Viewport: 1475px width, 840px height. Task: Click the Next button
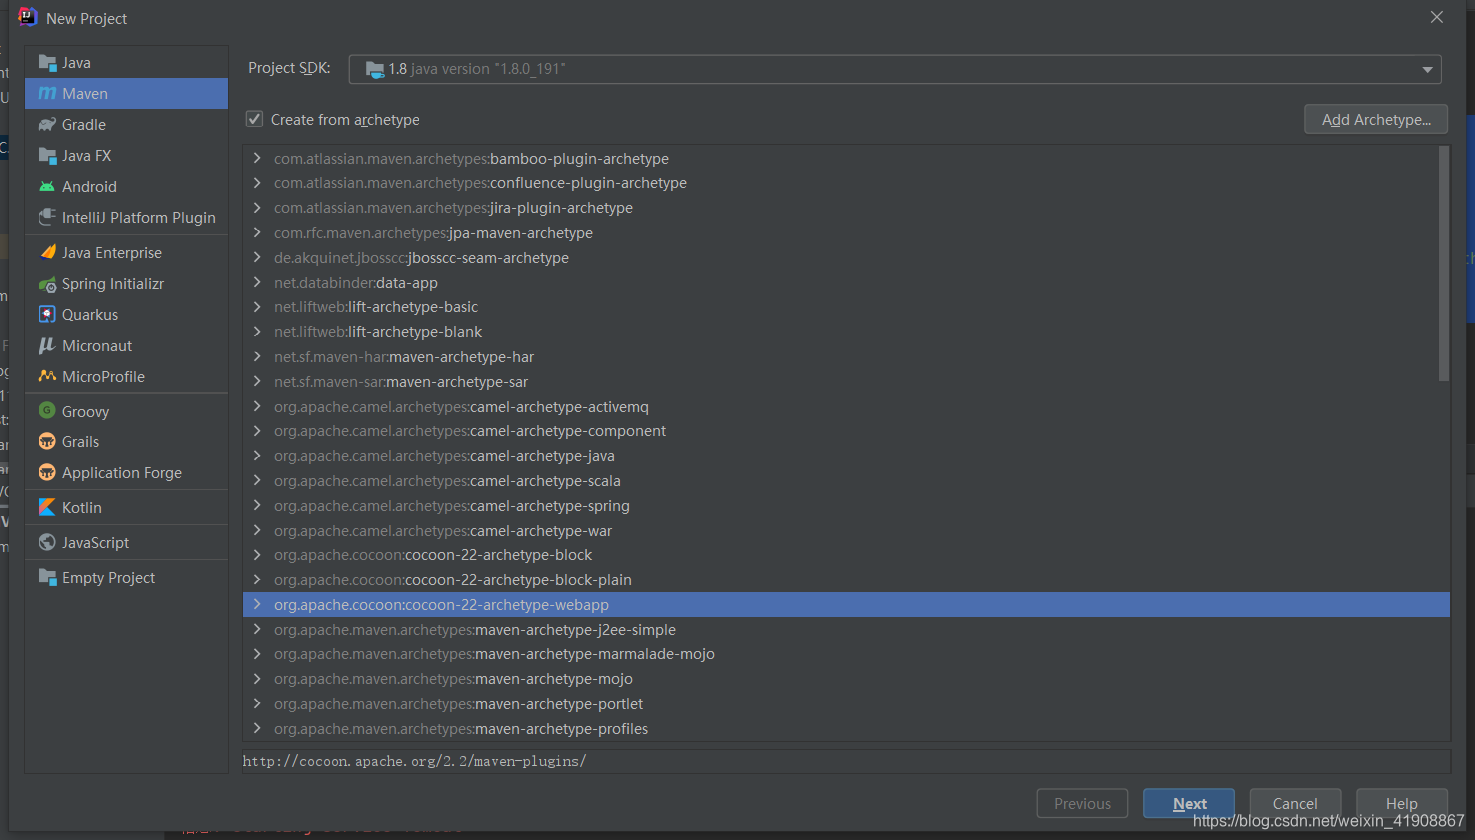[1189, 804]
